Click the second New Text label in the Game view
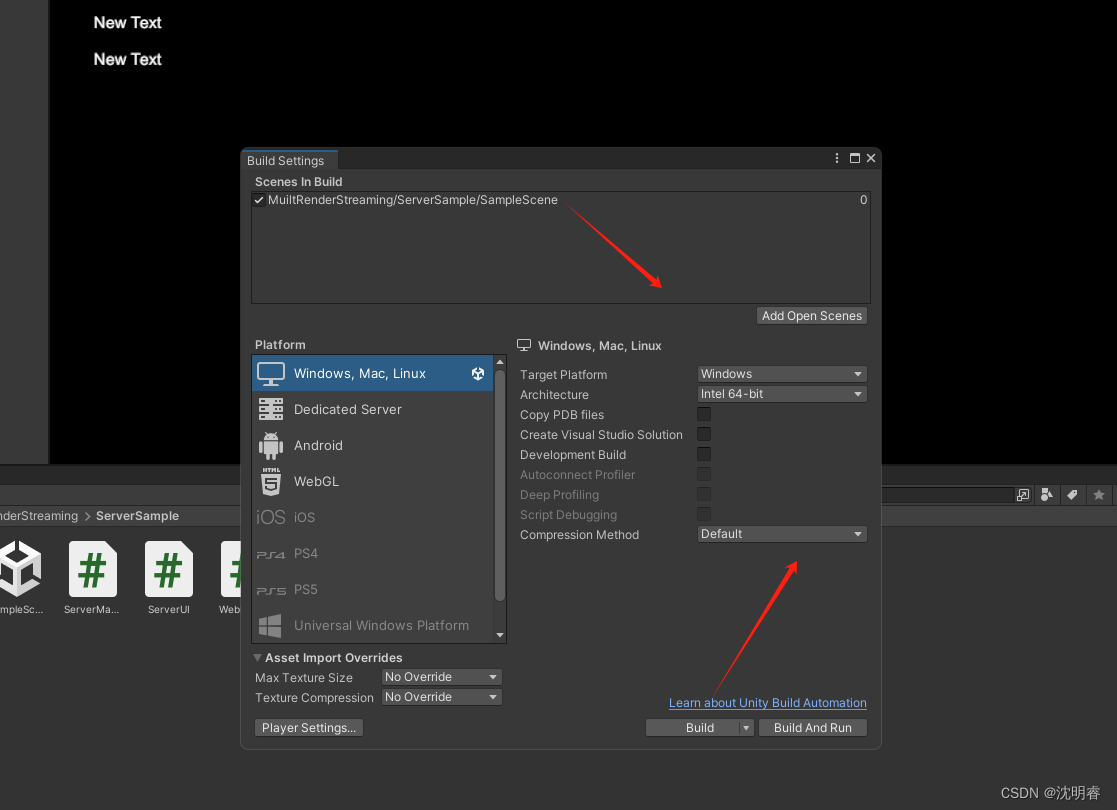 128,59
